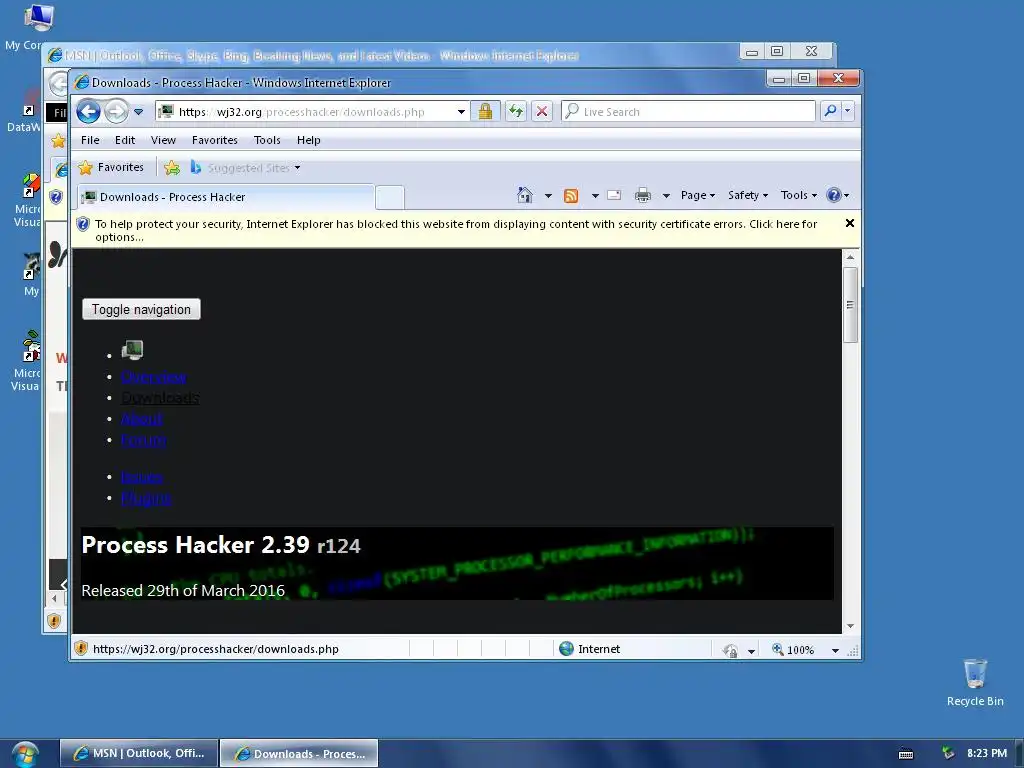Click the scroll up arrow of page scrollbar
The image size is (1024, 768).
point(850,257)
